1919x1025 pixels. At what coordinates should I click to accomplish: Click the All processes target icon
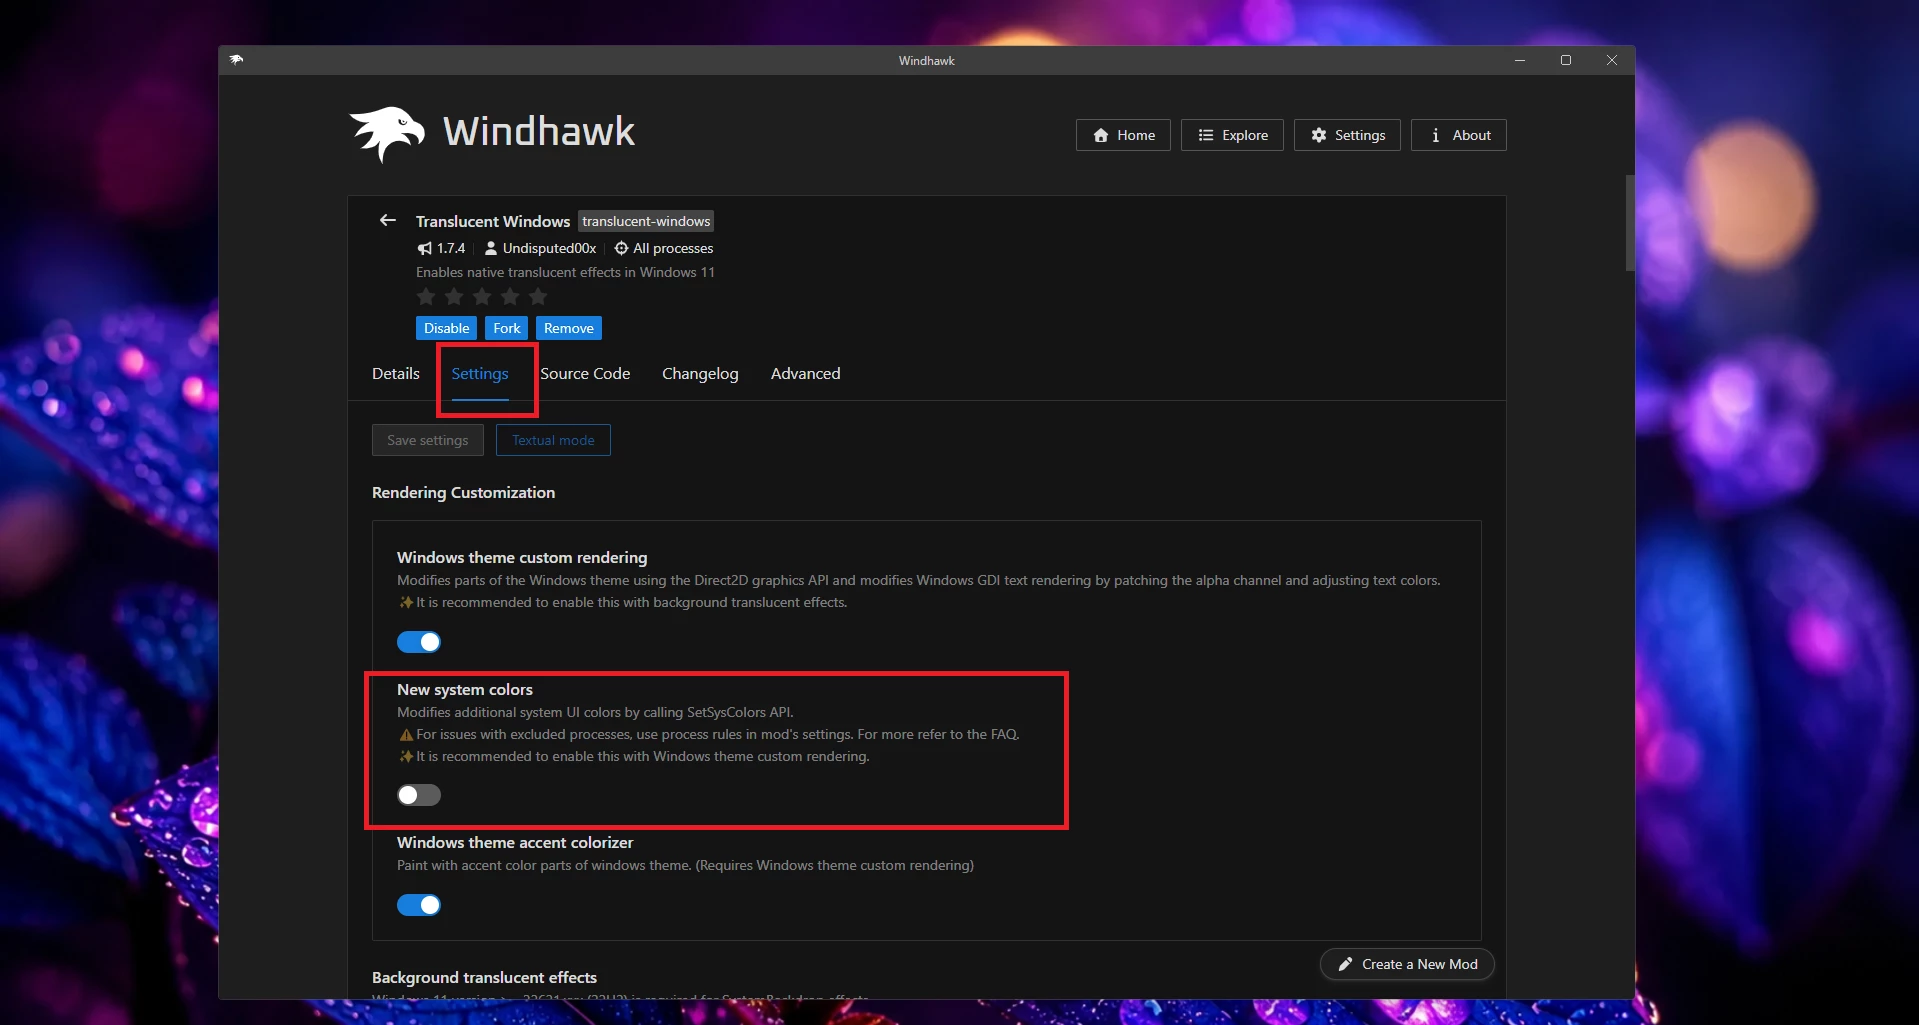621,248
